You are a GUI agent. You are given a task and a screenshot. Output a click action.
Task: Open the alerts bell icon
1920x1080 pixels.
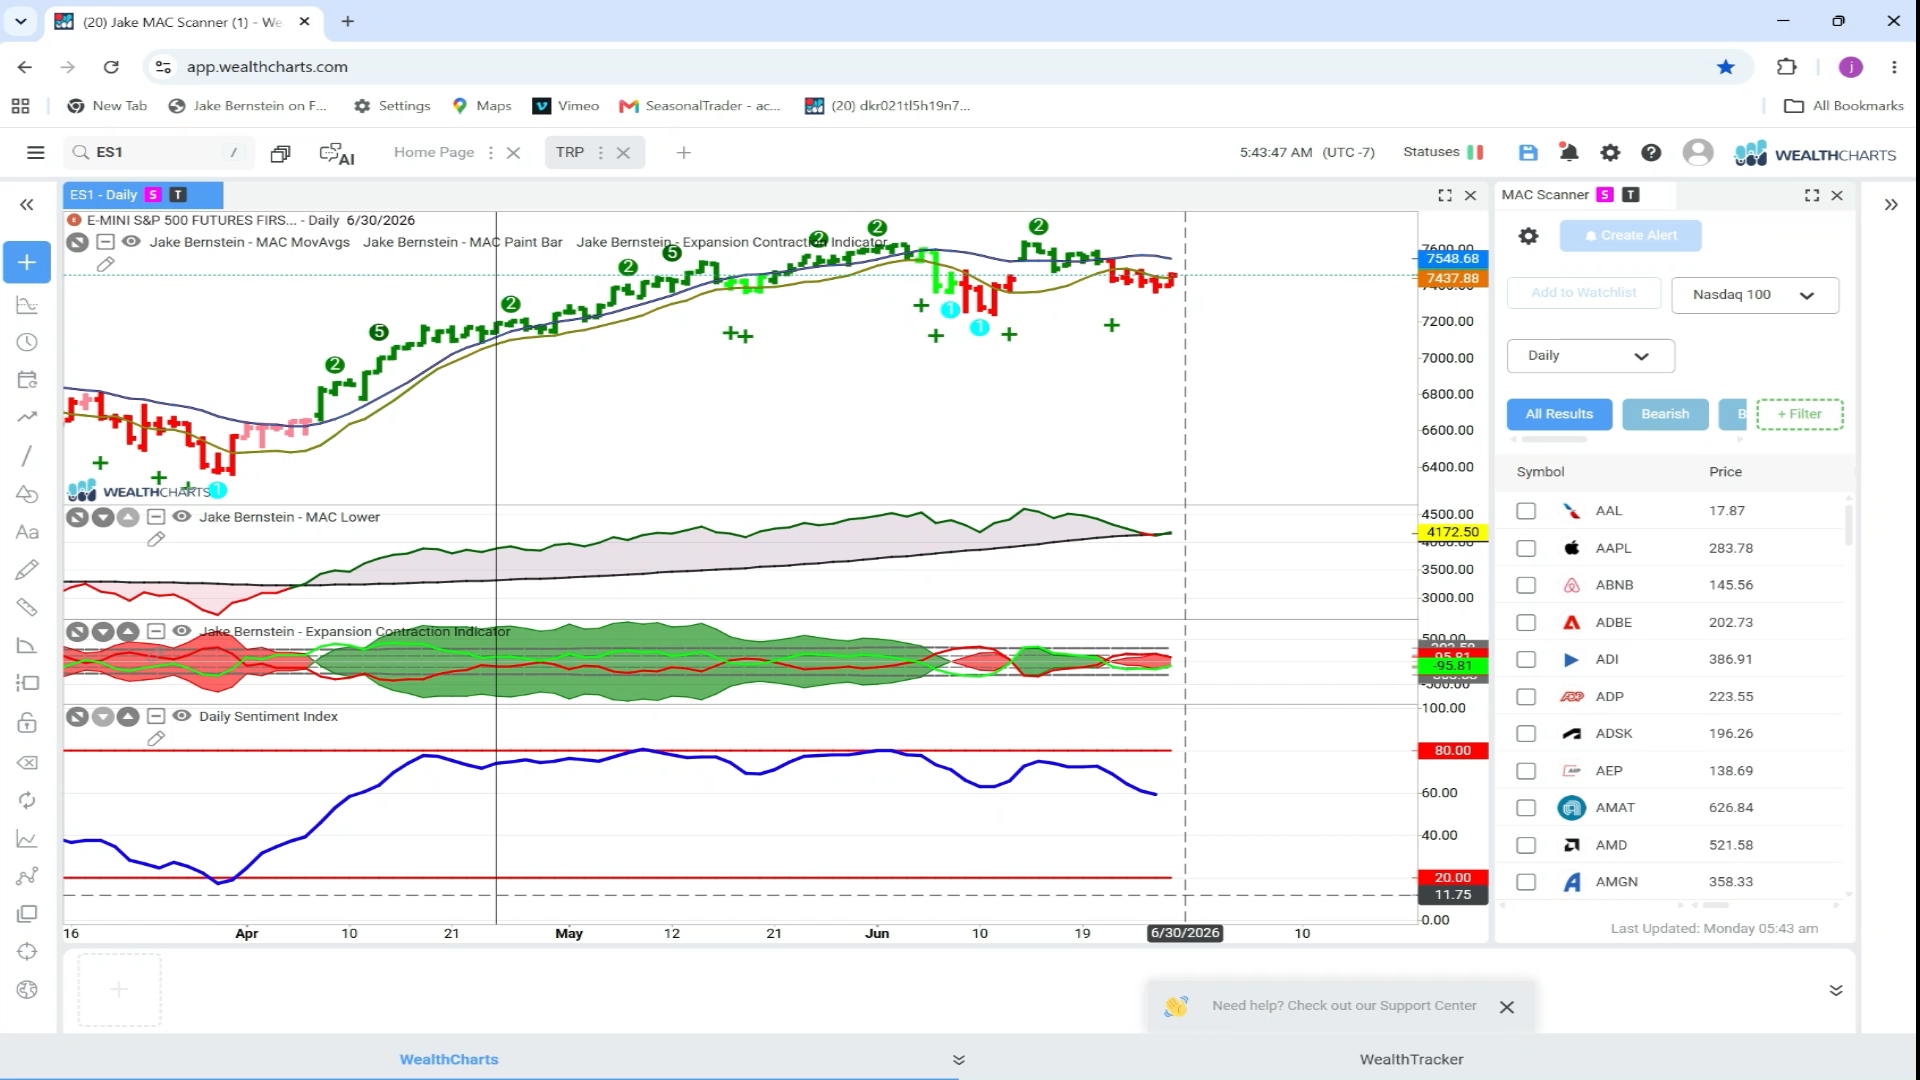(x=1568, y=153)
